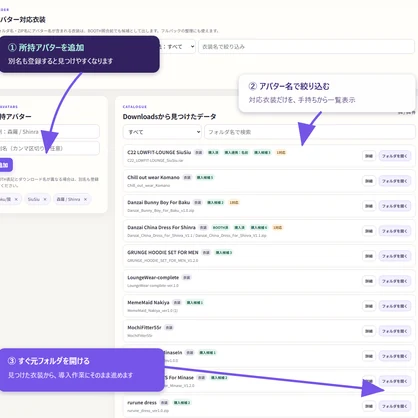Open the すべて folder filter dropdown
The height and width of the screenshot is (418, 418).
(x=162, y=132)
